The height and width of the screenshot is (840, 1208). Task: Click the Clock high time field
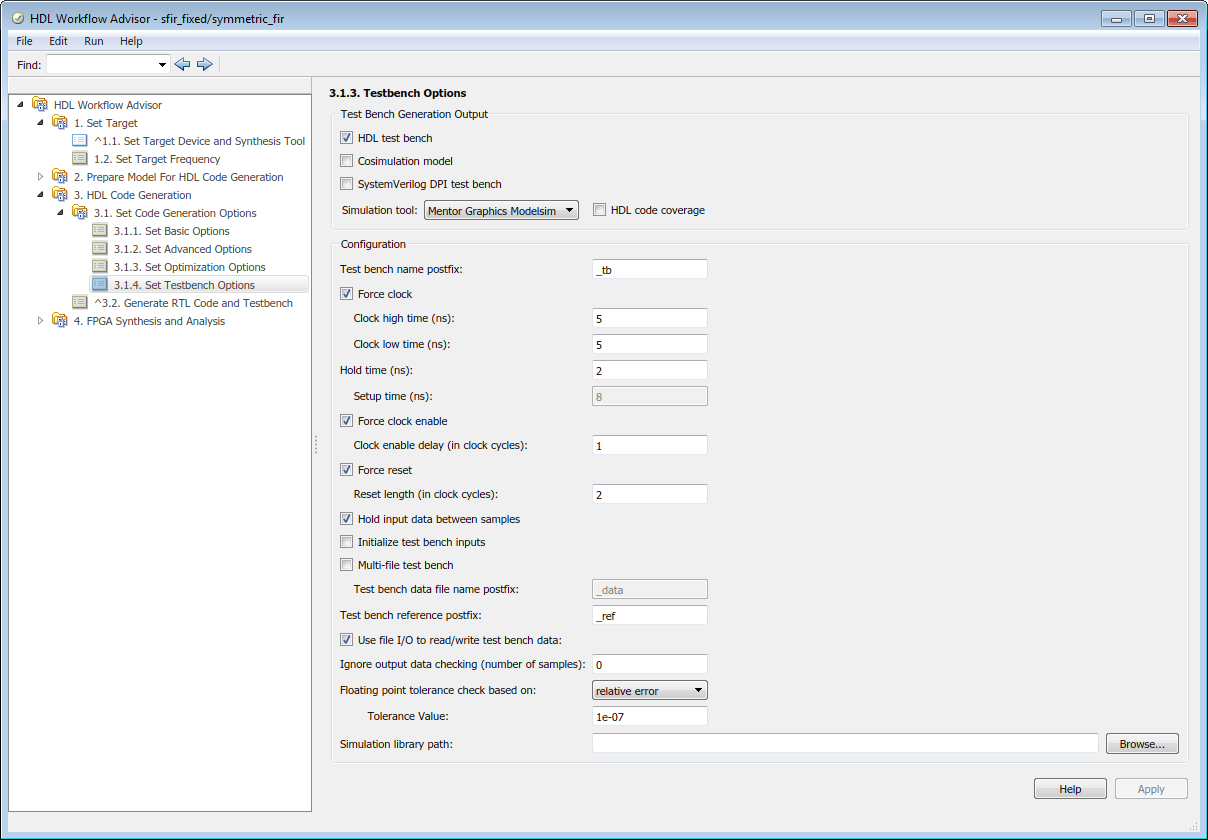(x=650, y=318)
